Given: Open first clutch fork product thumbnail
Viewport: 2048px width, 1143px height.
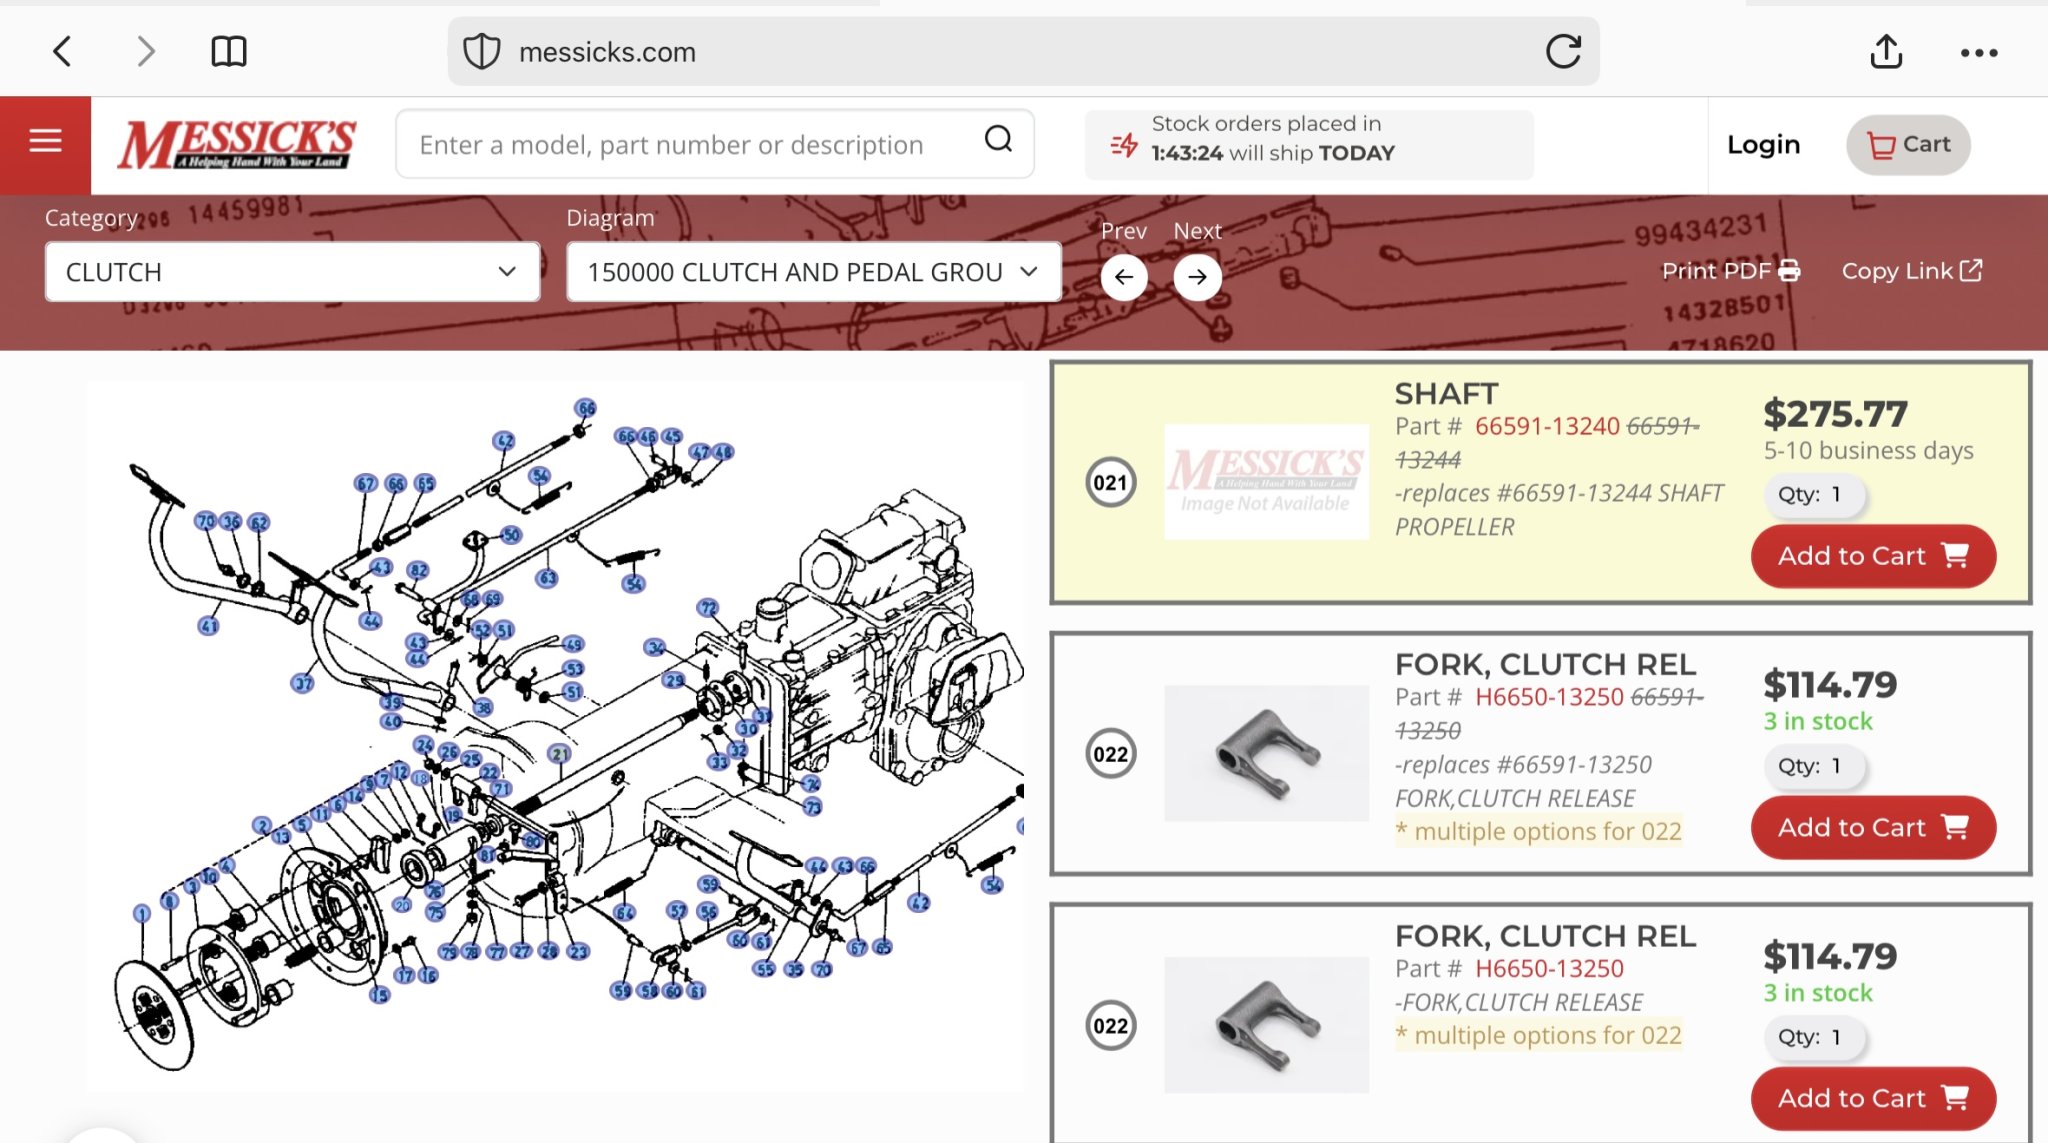Looking at the screenshot, I should (x=1266, y=753).
